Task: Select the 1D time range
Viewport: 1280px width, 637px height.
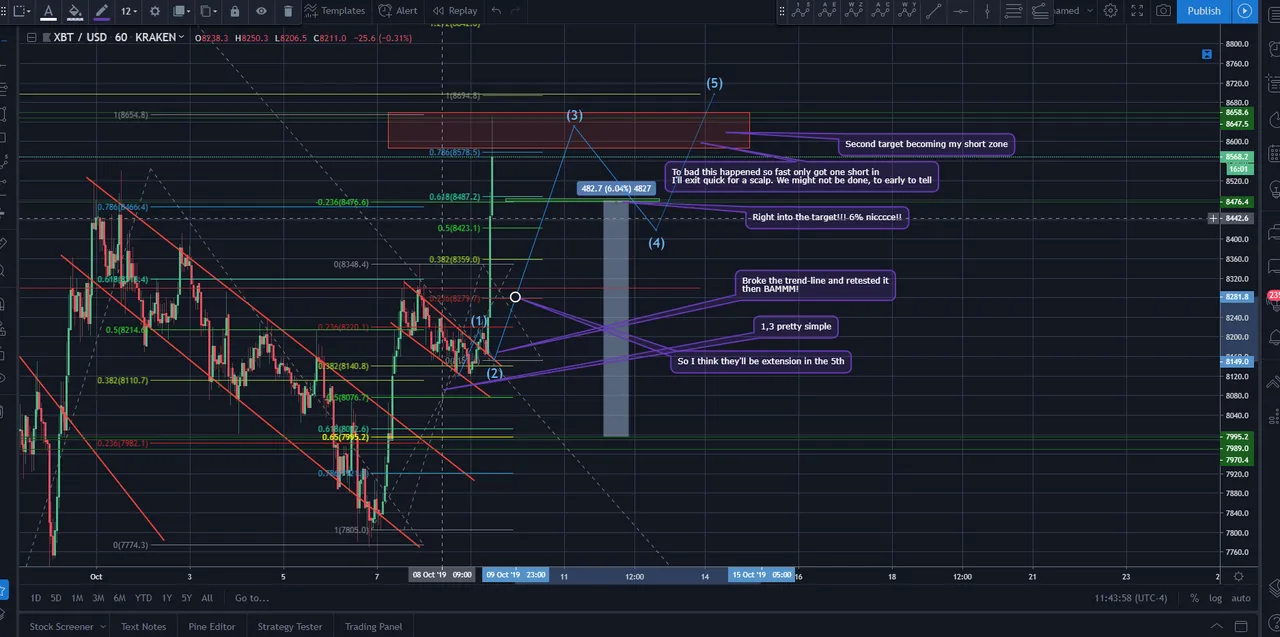Action: point(36,598)
